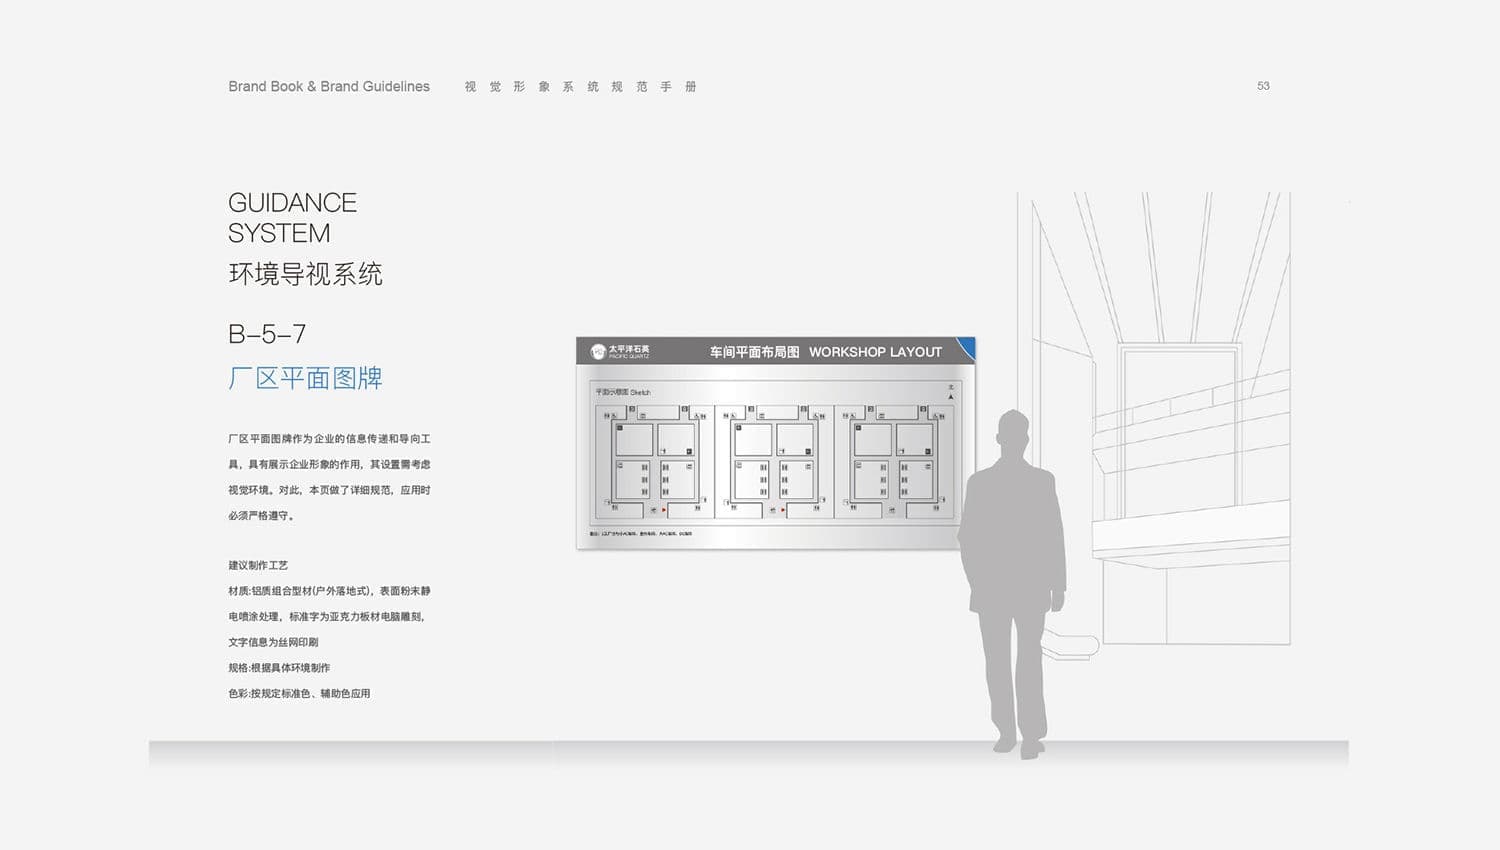Click the GUIDANCE SYSTEM heading
The image size is (1500, 850).
[x=292, y=218]
